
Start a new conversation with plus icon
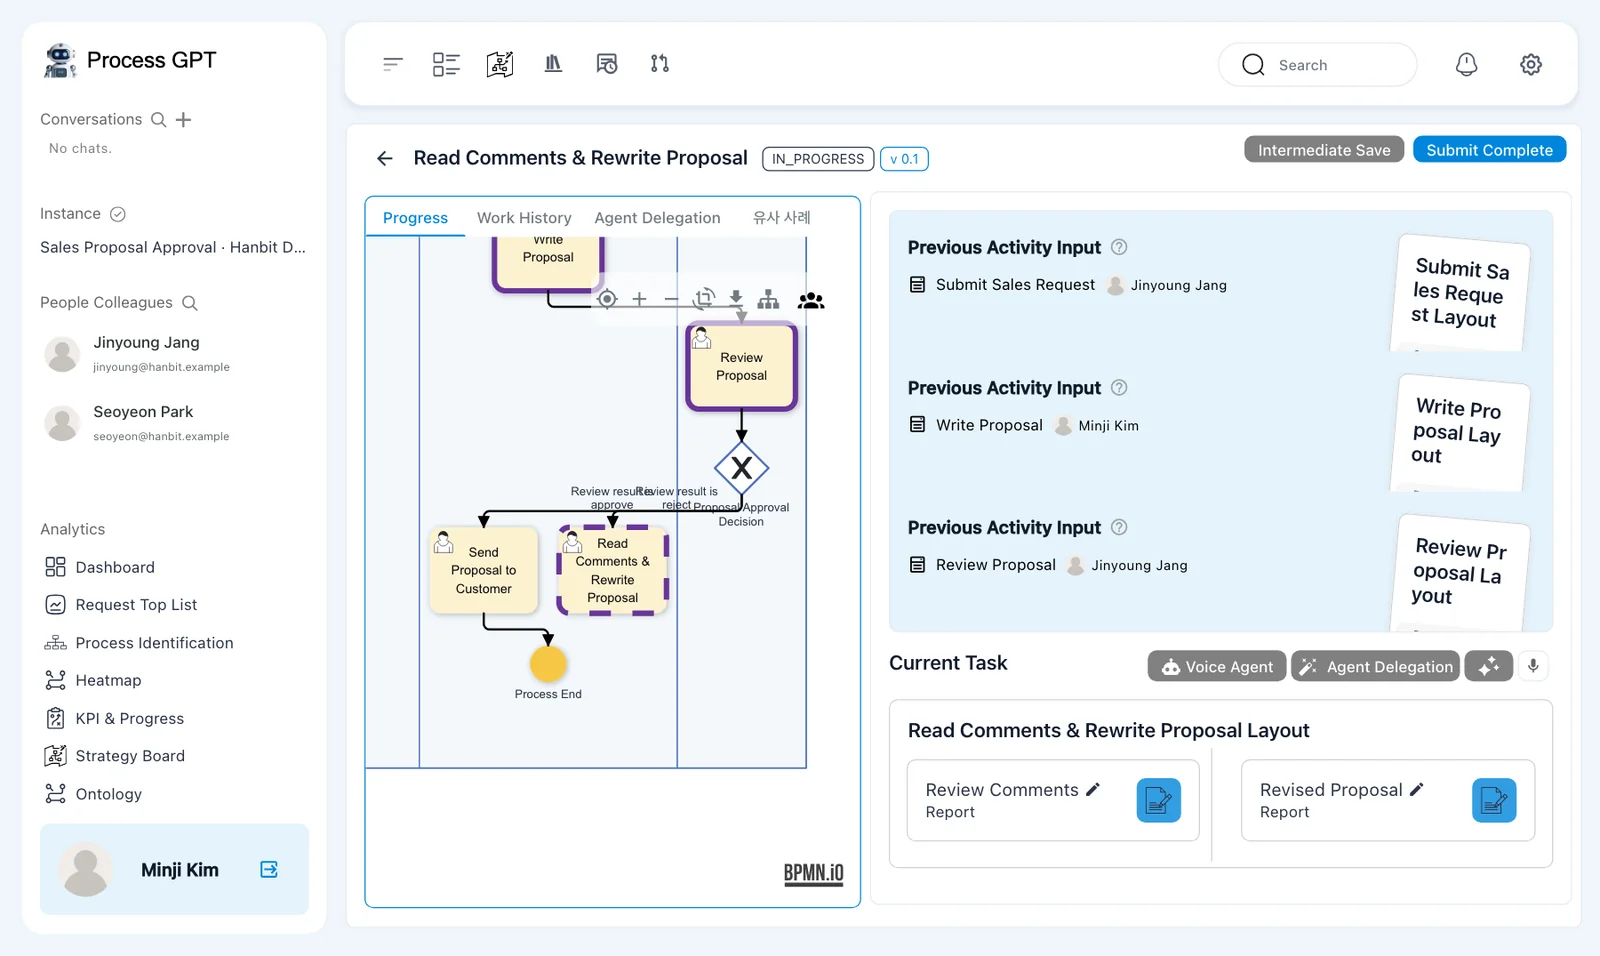tap(183, 120)
